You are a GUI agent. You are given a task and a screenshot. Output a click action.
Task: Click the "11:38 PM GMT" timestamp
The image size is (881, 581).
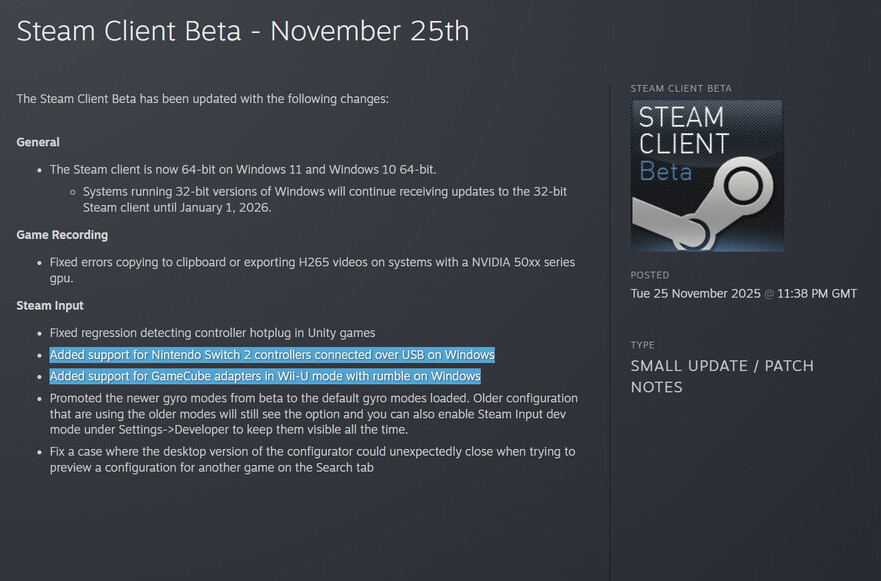coord(817,293)
